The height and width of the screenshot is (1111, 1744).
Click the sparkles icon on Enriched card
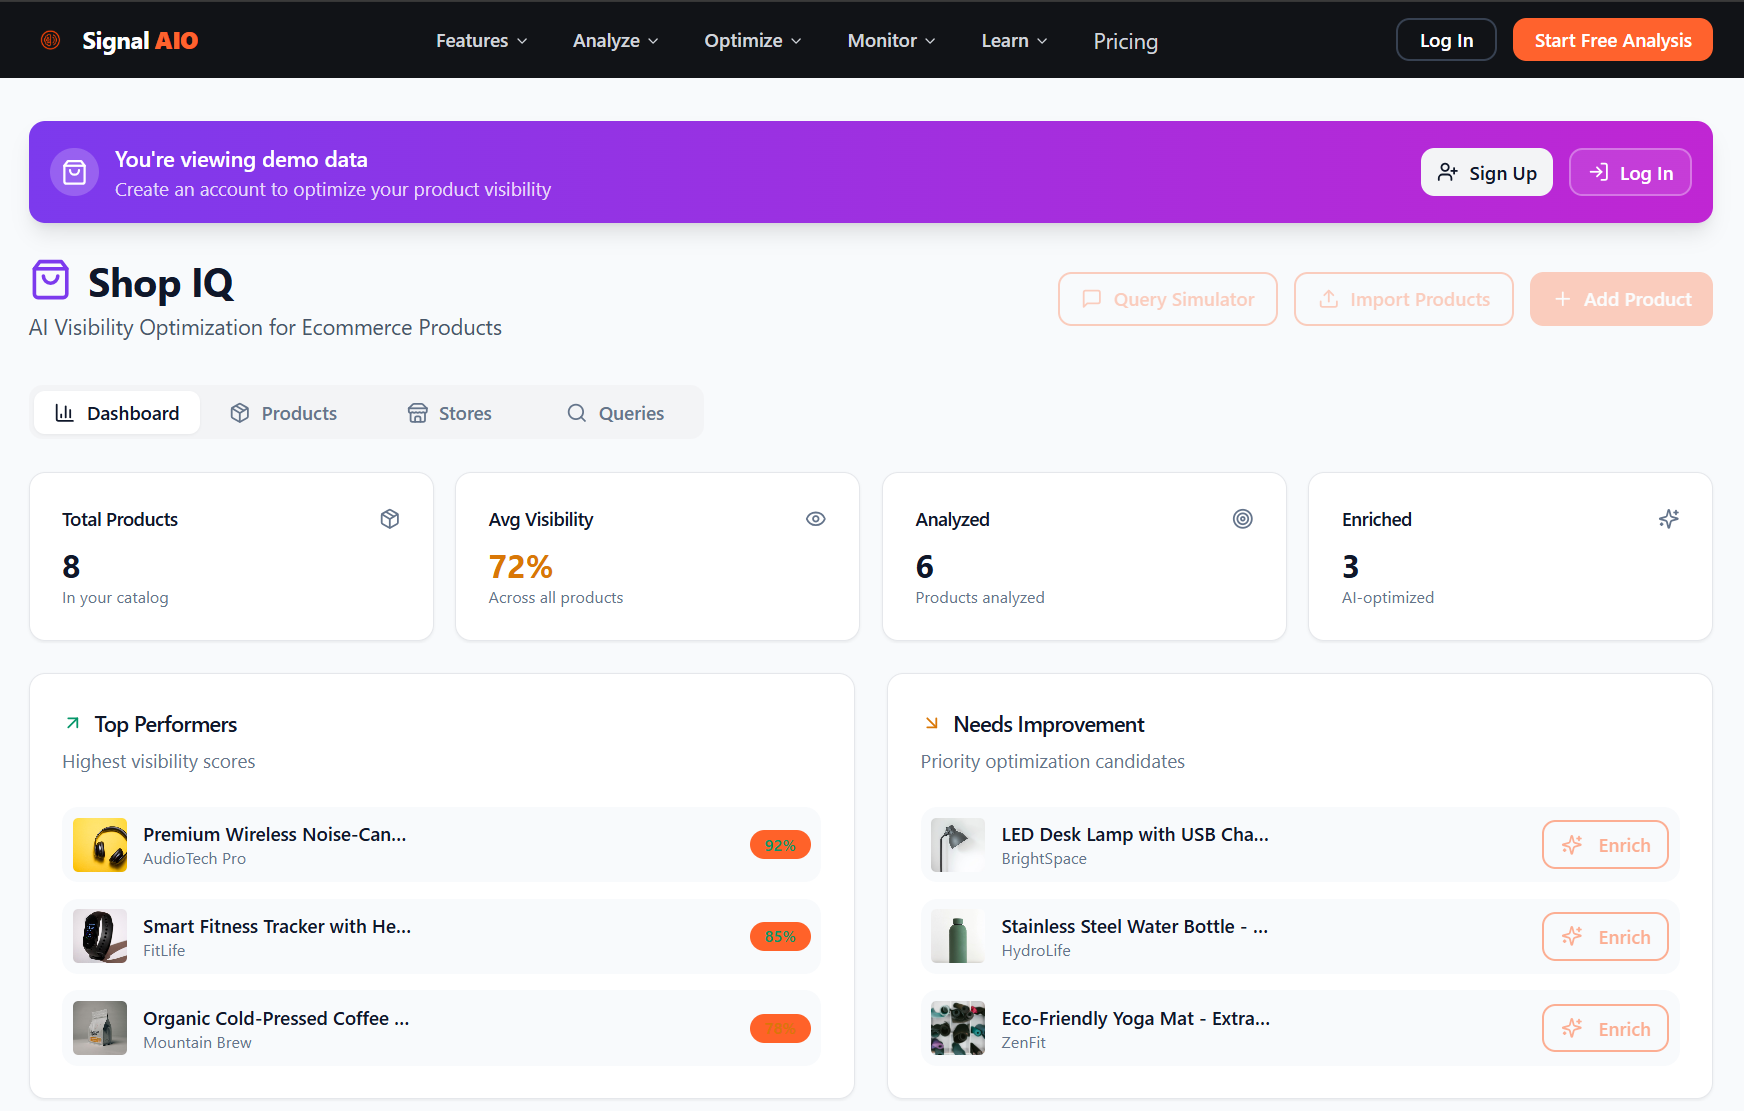click(1668, 518)
